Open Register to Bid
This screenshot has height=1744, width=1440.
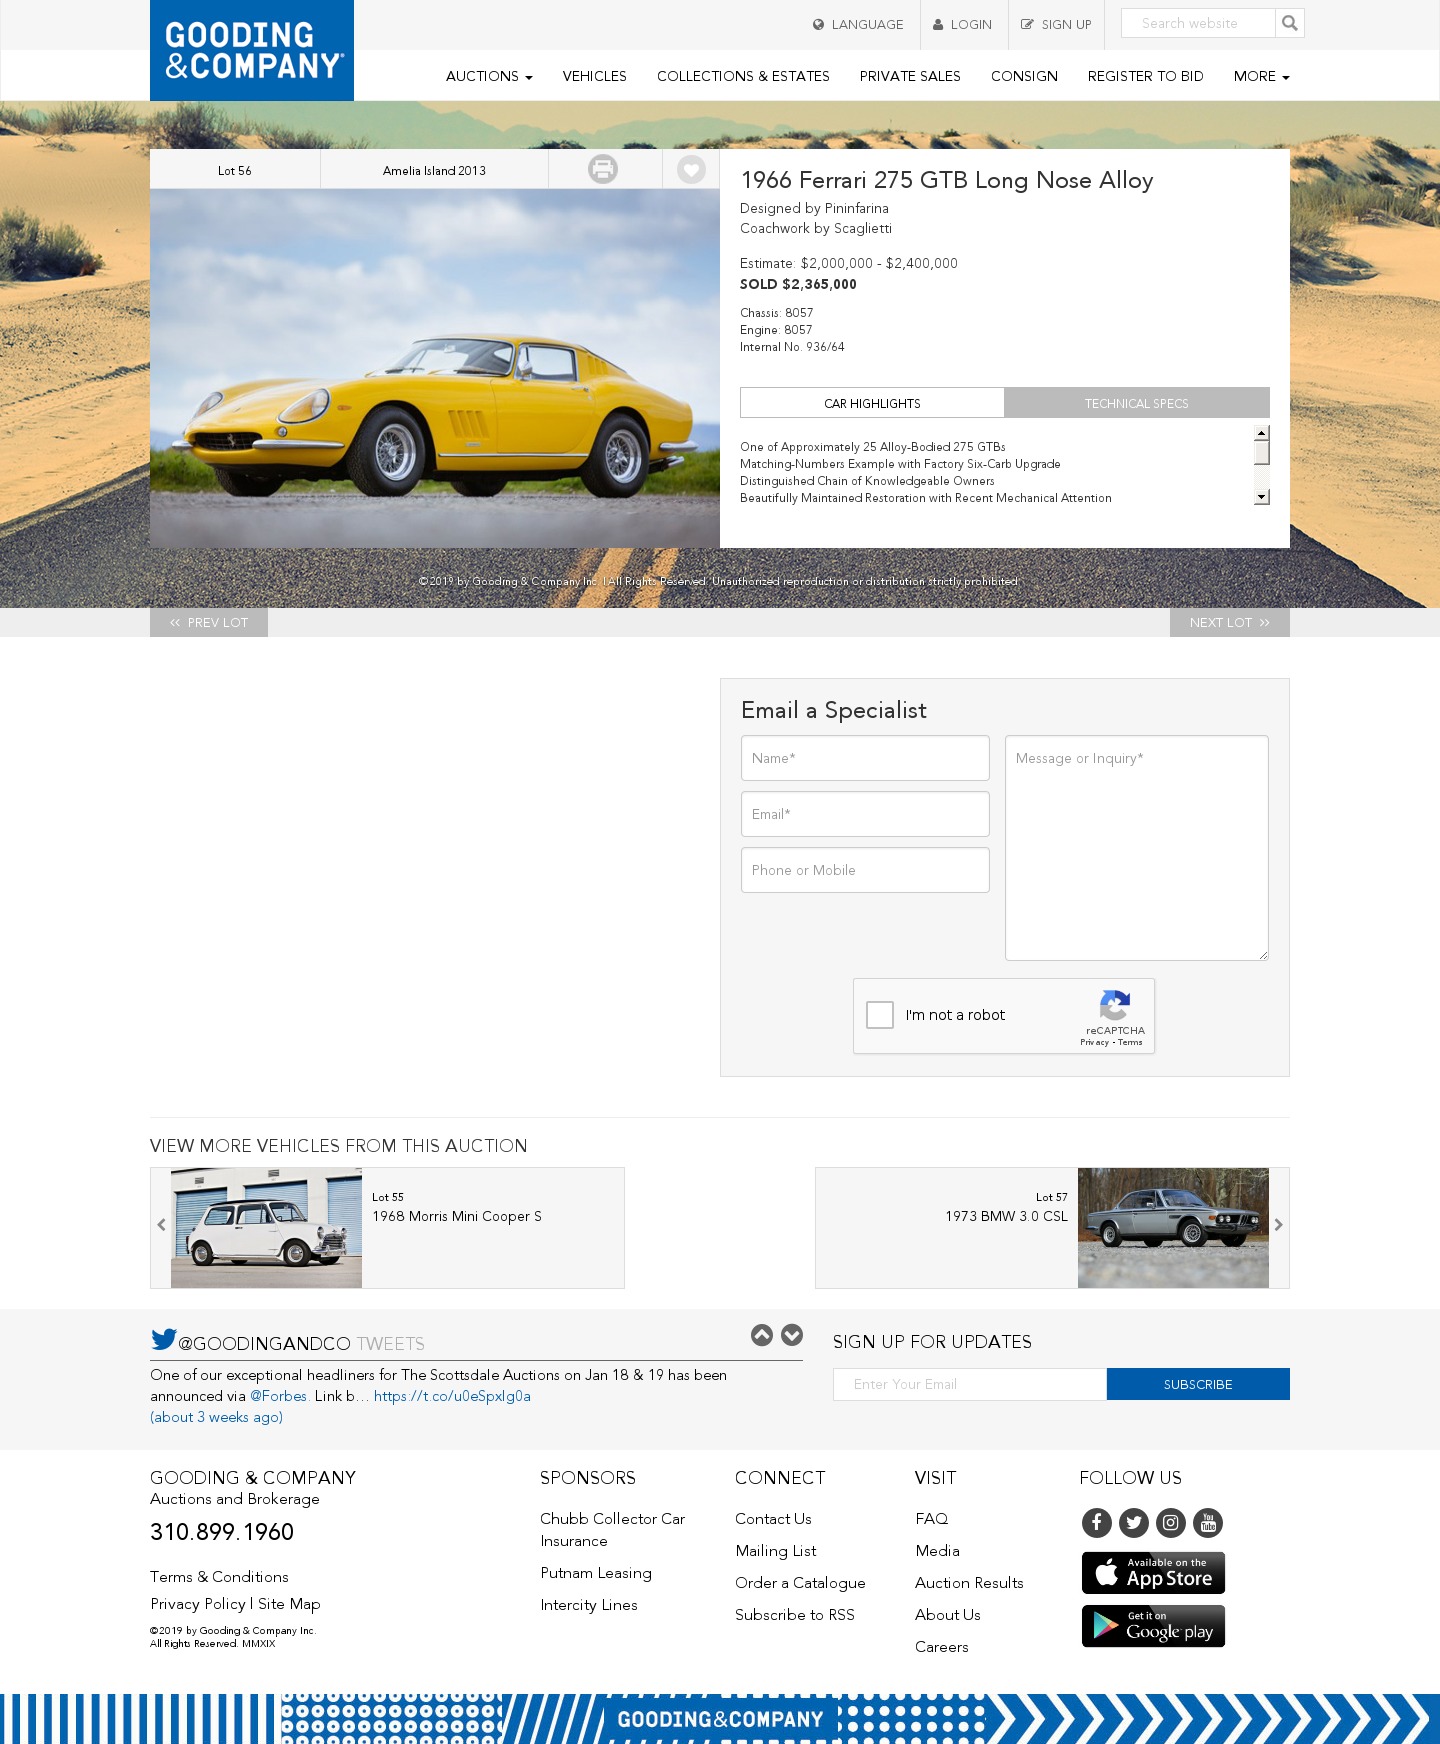(1145, 76)
